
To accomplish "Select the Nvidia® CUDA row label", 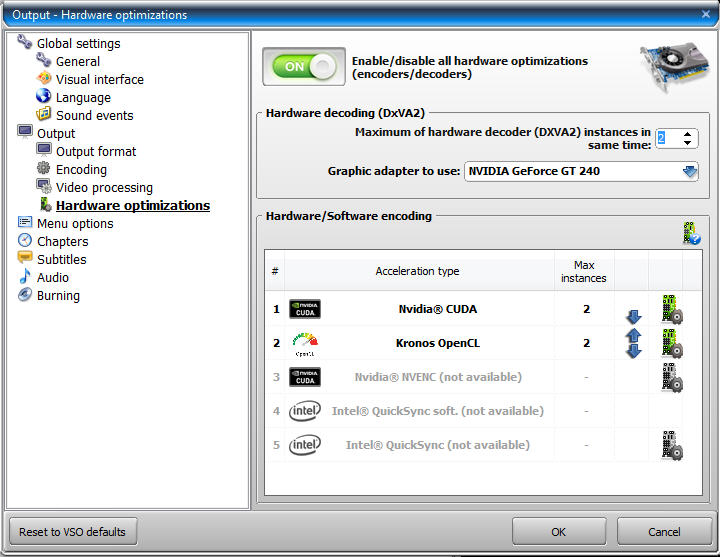I will [438, 309].
